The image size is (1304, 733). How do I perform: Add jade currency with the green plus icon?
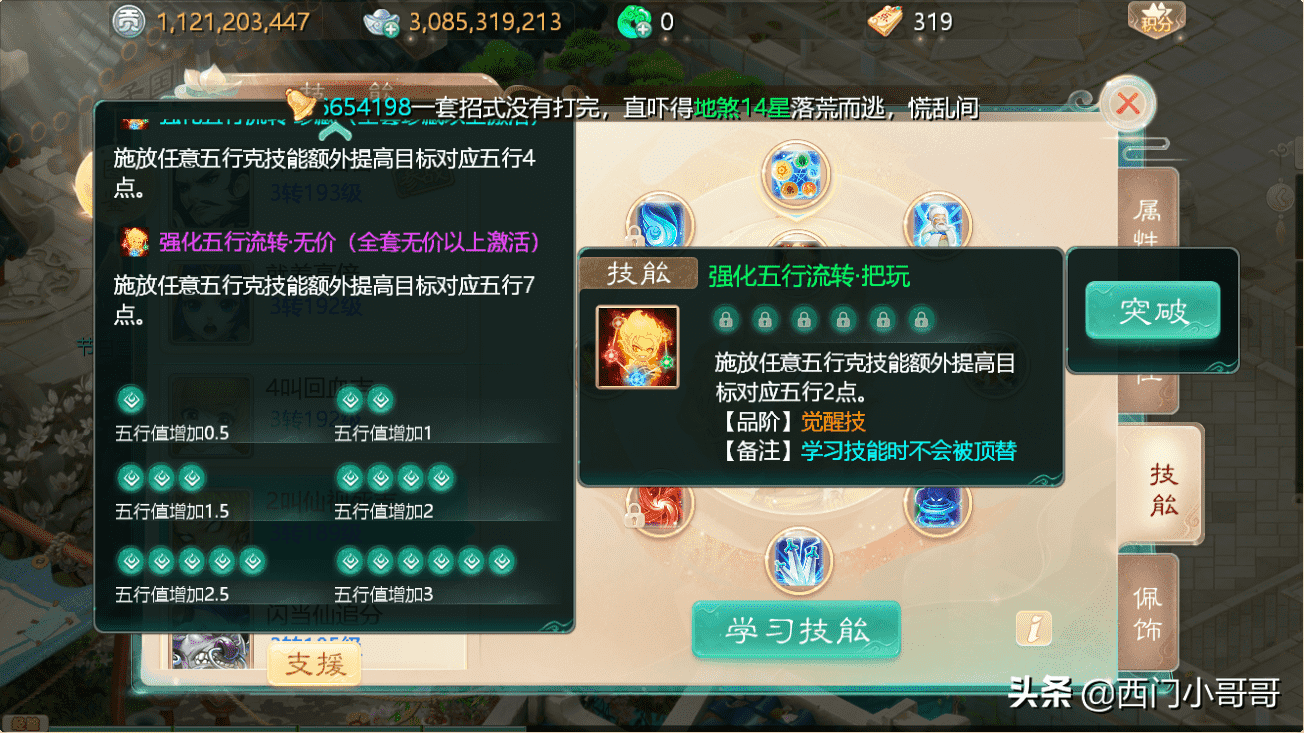coord(635,22)
